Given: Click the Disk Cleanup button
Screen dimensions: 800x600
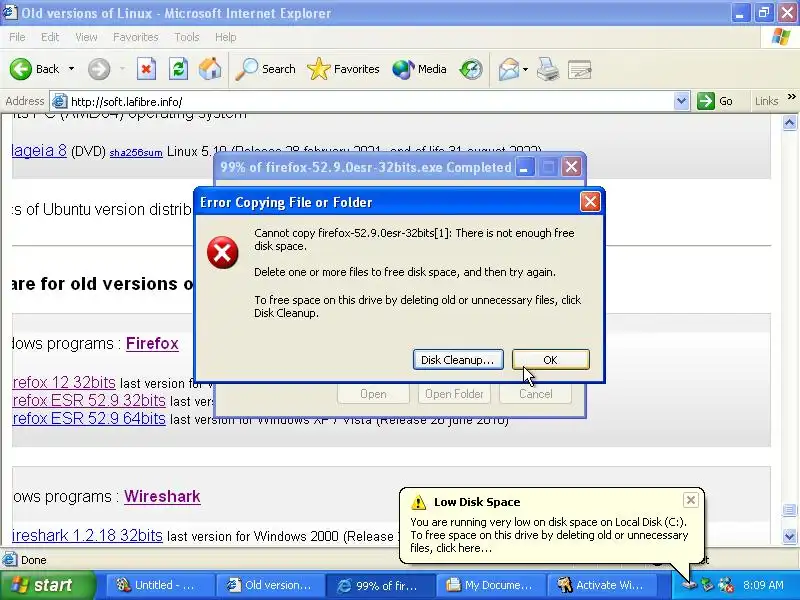Looking at the screenshot, I should tap(458, 360).
